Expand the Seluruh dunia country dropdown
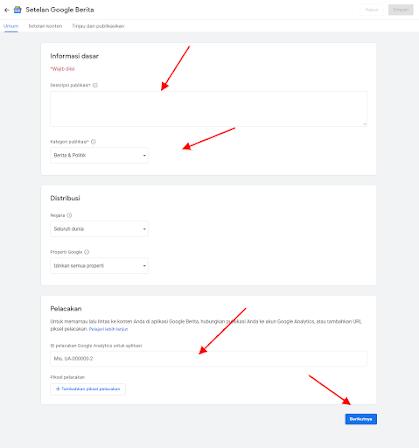419x448 pixels. click(99, 229)
